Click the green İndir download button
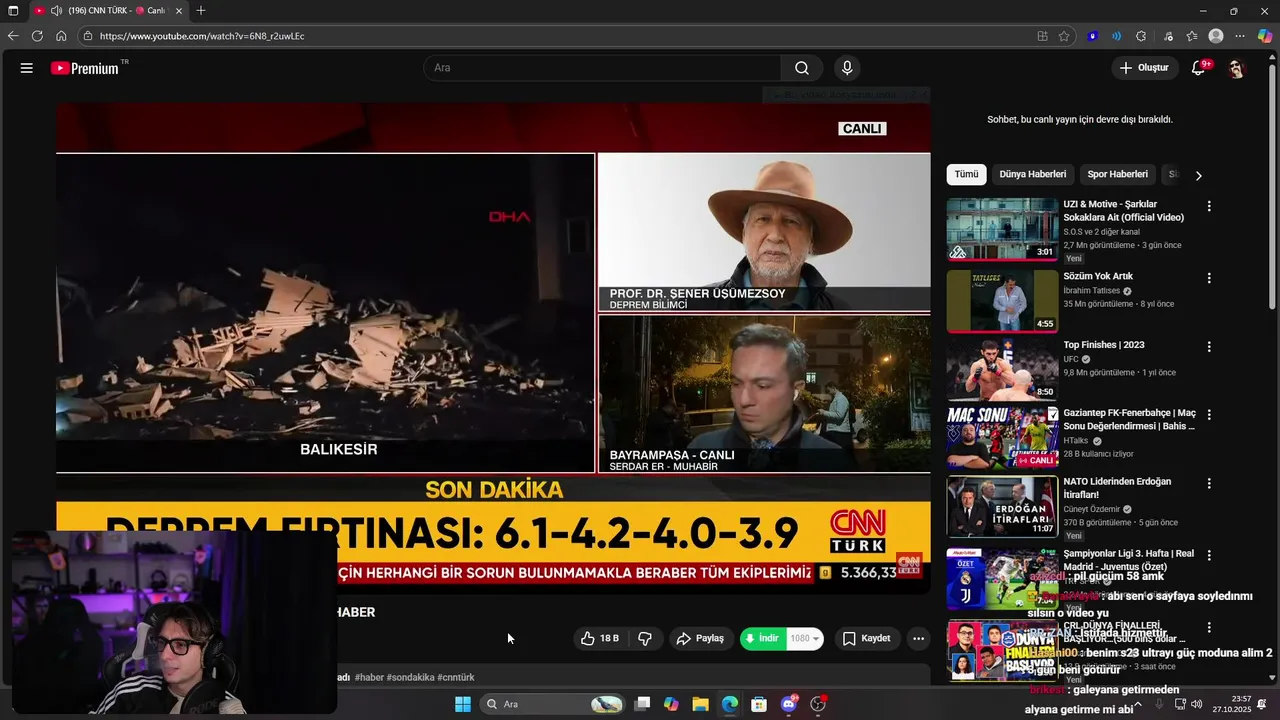1280x720 pixels. tap(763, 638)
